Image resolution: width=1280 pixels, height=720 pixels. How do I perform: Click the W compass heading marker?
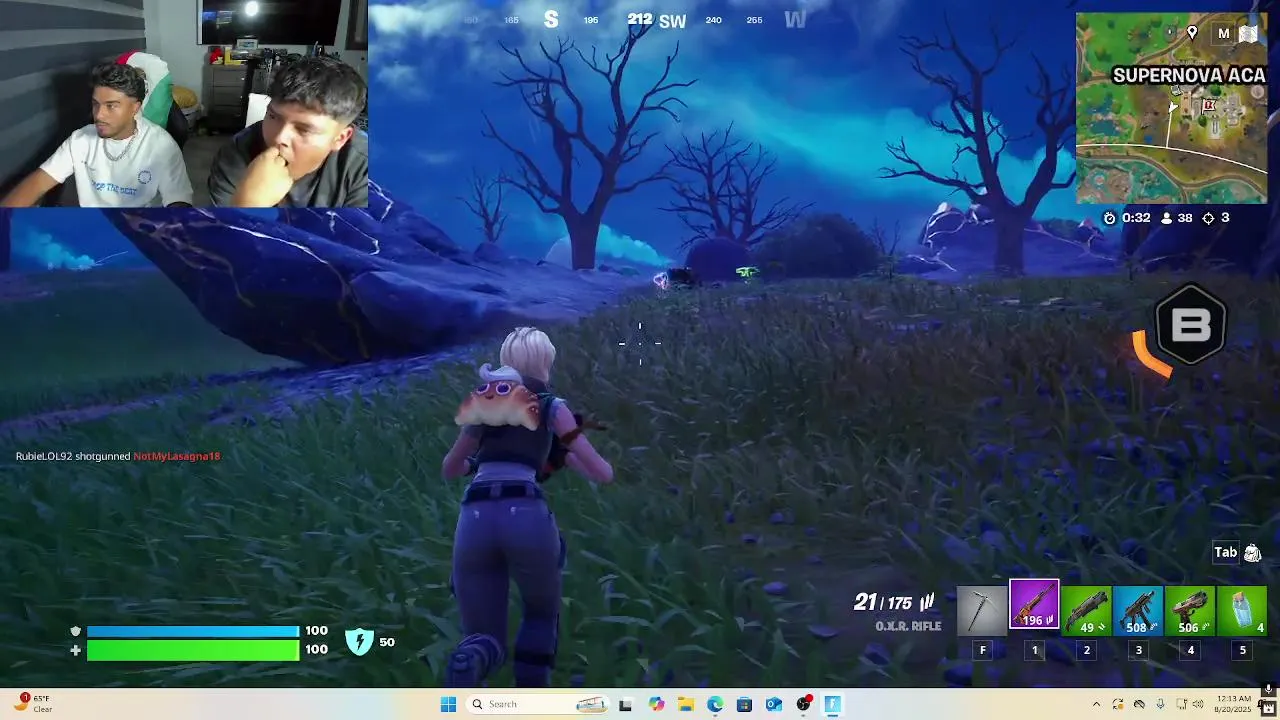(795, 20)
